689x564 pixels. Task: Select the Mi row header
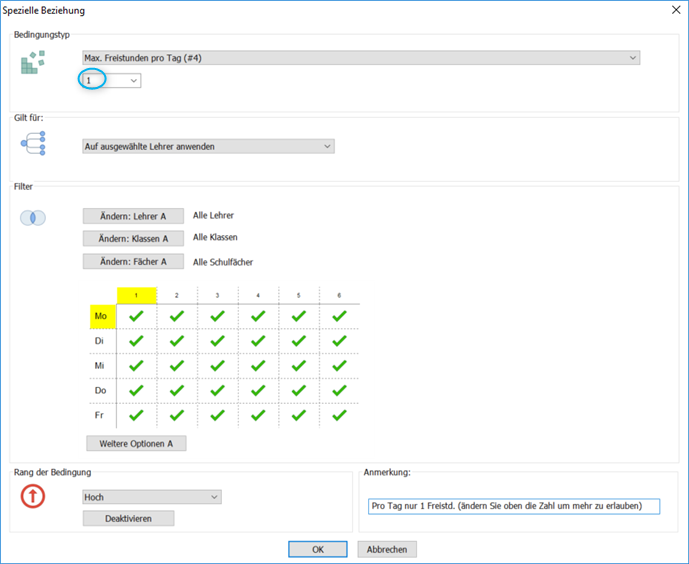pyautogui.click(x=102, y=365)
